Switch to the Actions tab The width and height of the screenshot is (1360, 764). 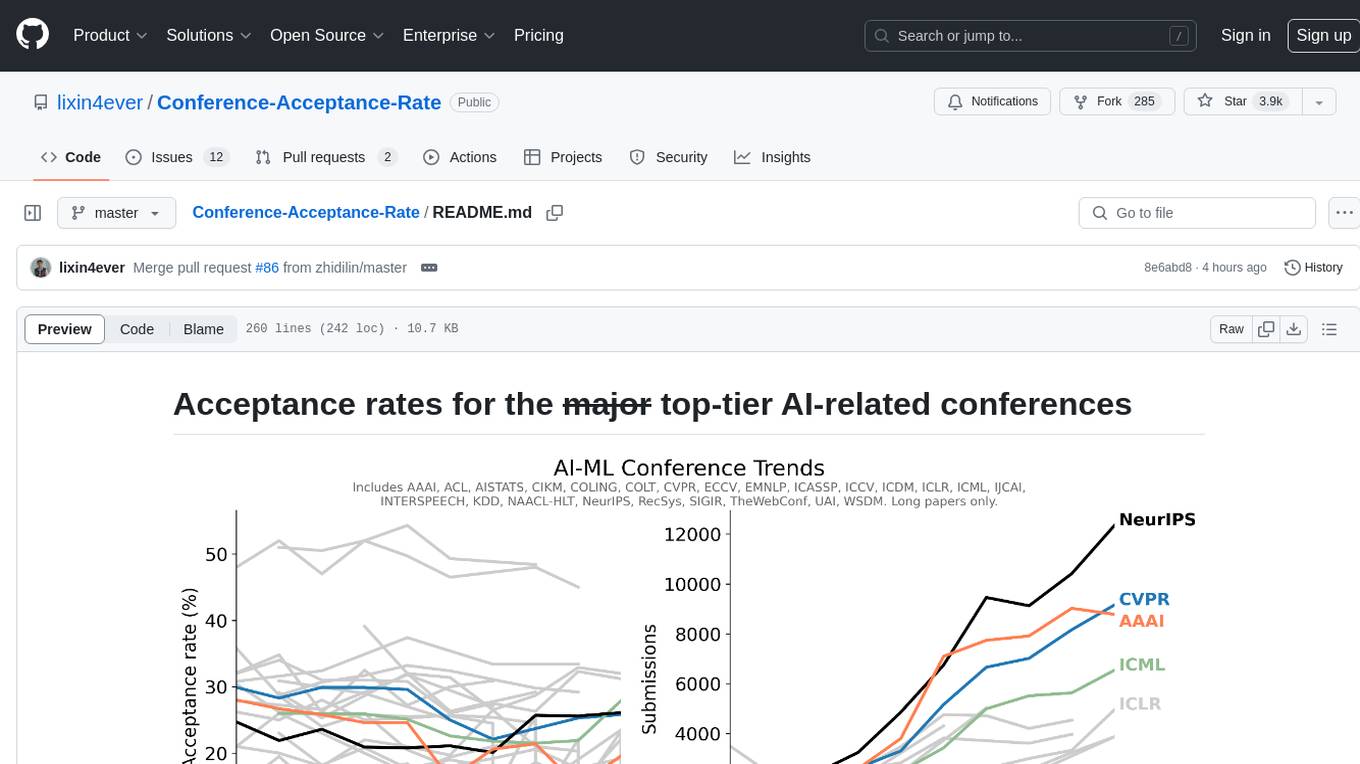pyautogui.click(x=460, y=157)
